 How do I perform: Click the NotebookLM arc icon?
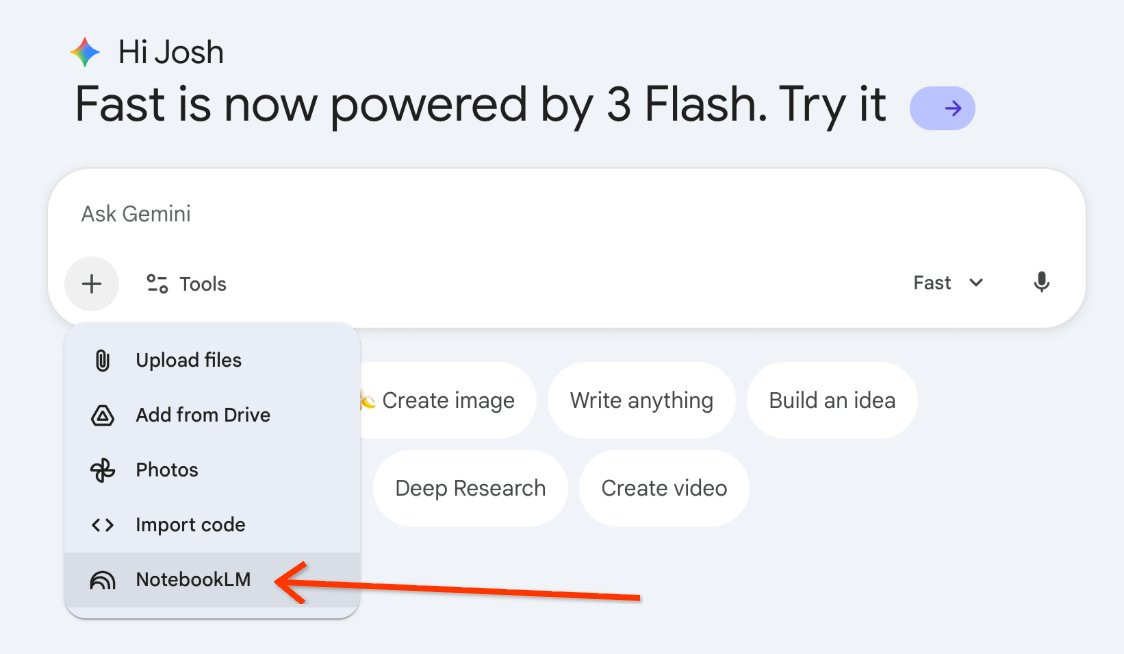[x=103, y=580]
